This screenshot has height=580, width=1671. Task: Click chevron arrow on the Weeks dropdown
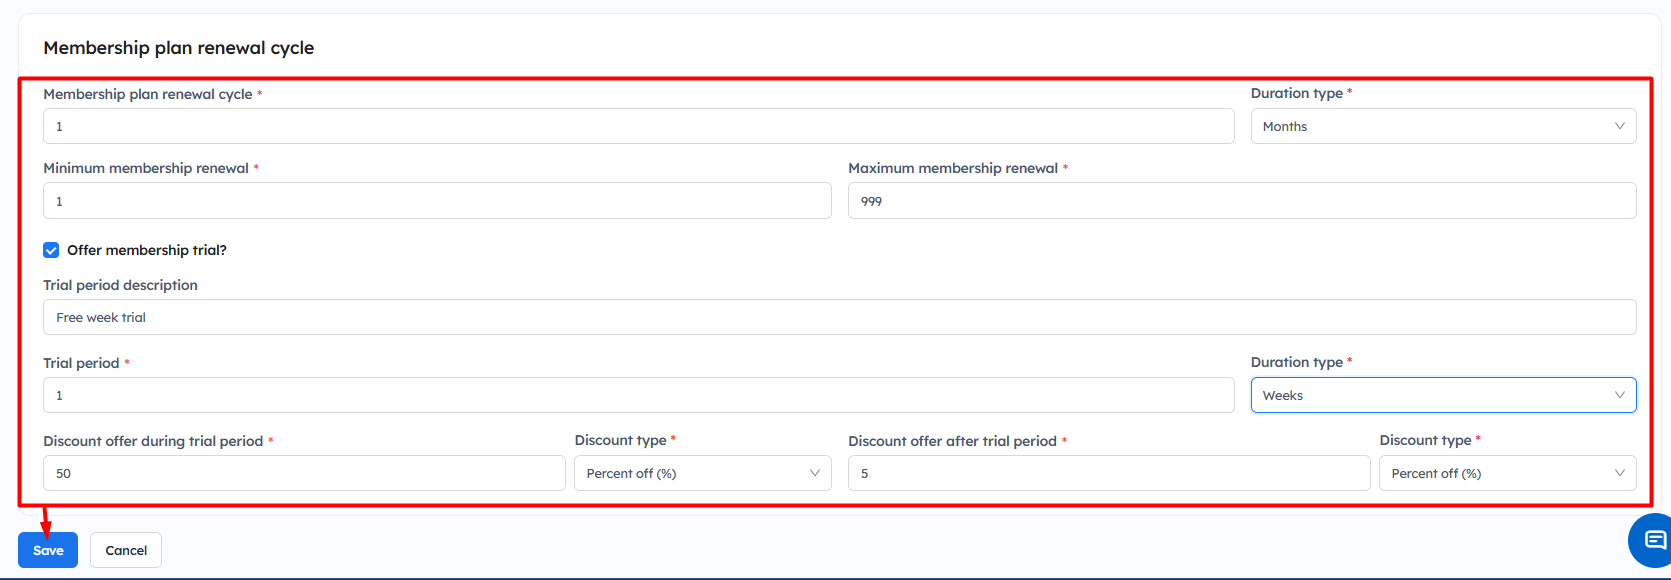(x=1619, y=395)
